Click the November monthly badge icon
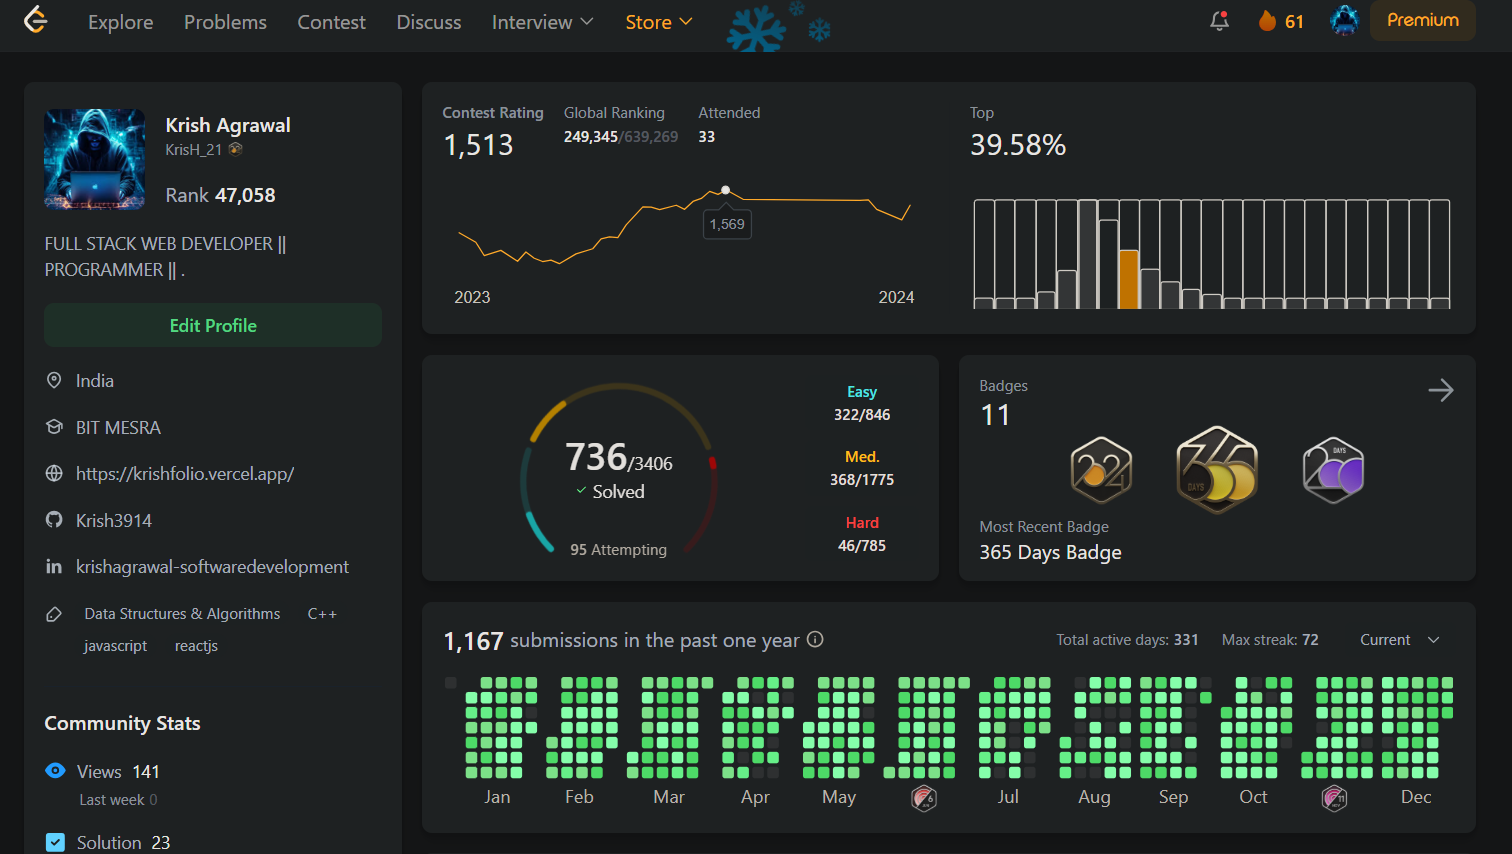The image size is (1512, 854). pyautogui.click(x=1334, y=798)
